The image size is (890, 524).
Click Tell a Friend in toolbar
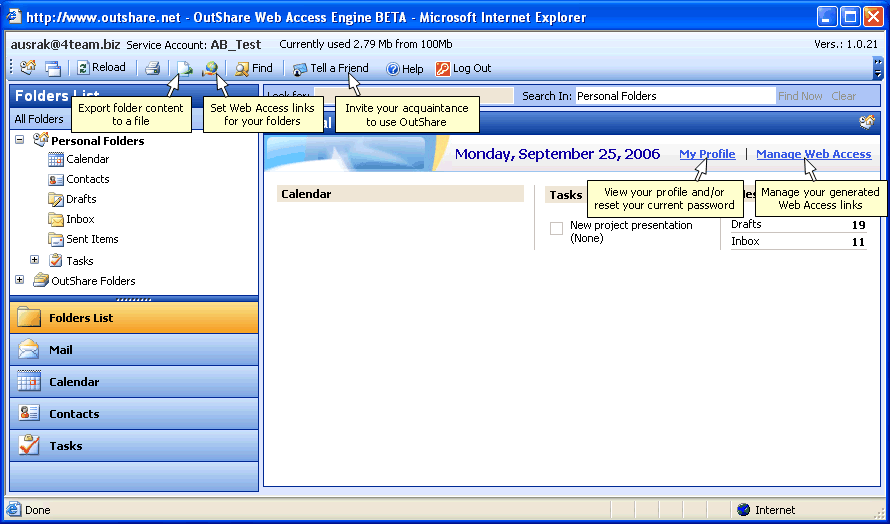click(330, 69)
